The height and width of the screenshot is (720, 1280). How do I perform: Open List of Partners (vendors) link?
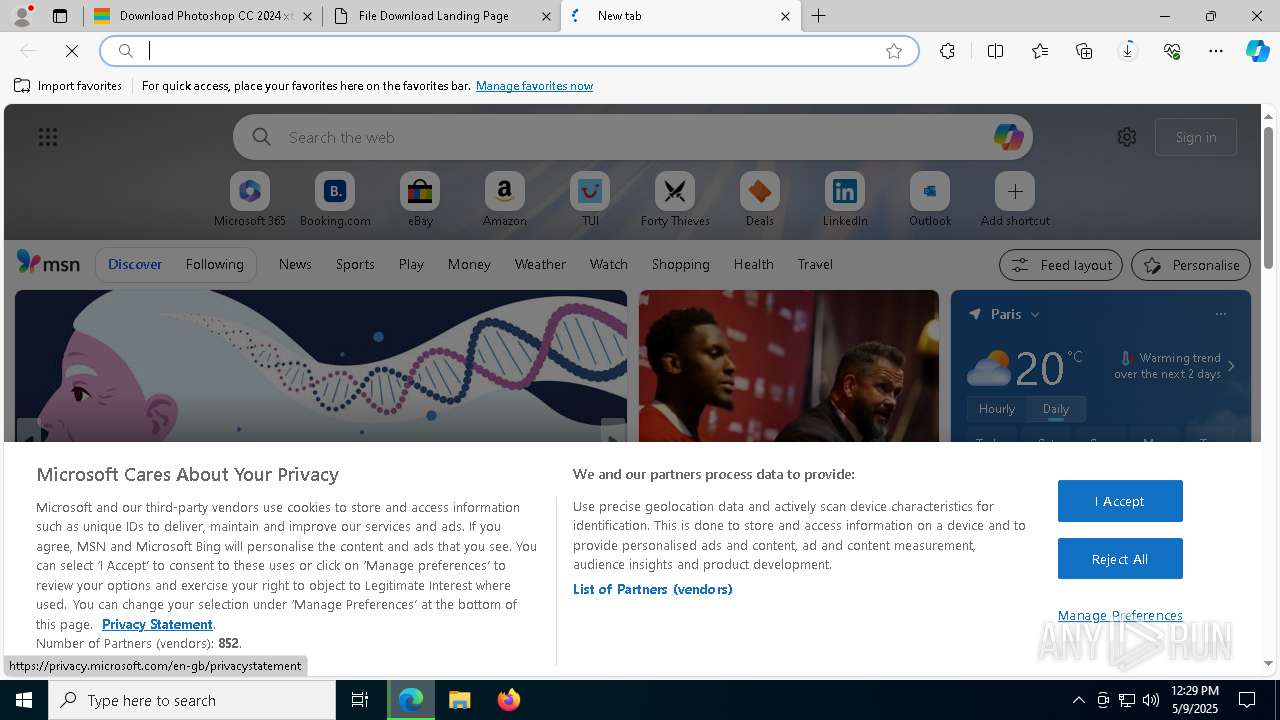tap(653, 589)
